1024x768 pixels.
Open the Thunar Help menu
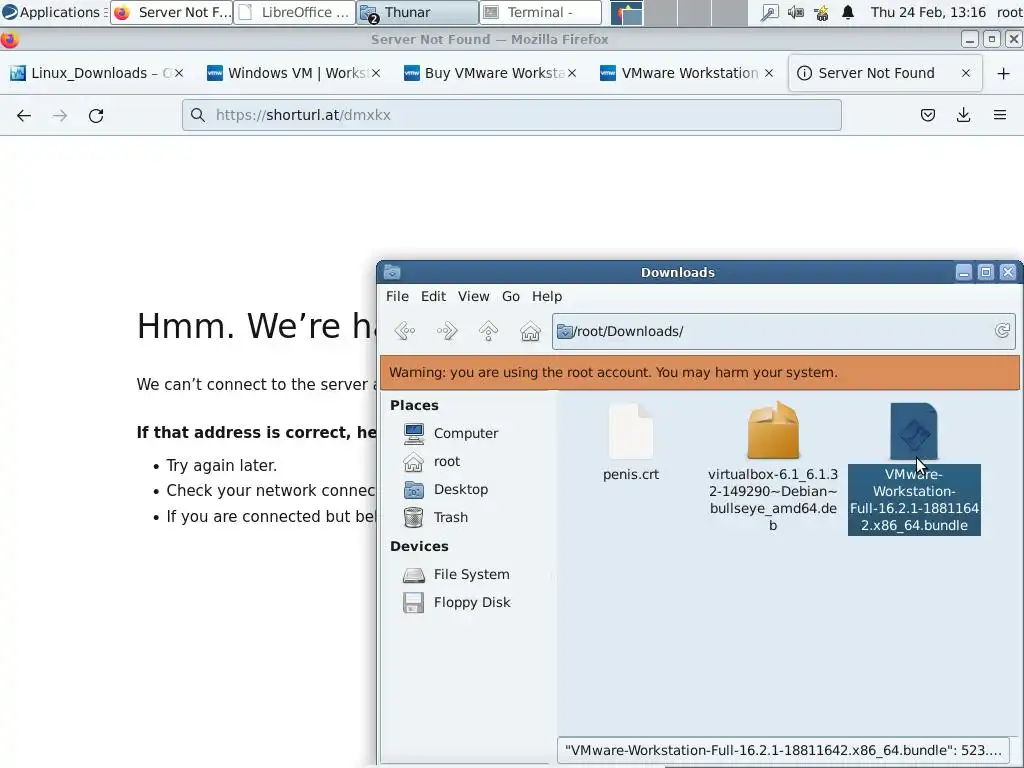tap(547, 296)
